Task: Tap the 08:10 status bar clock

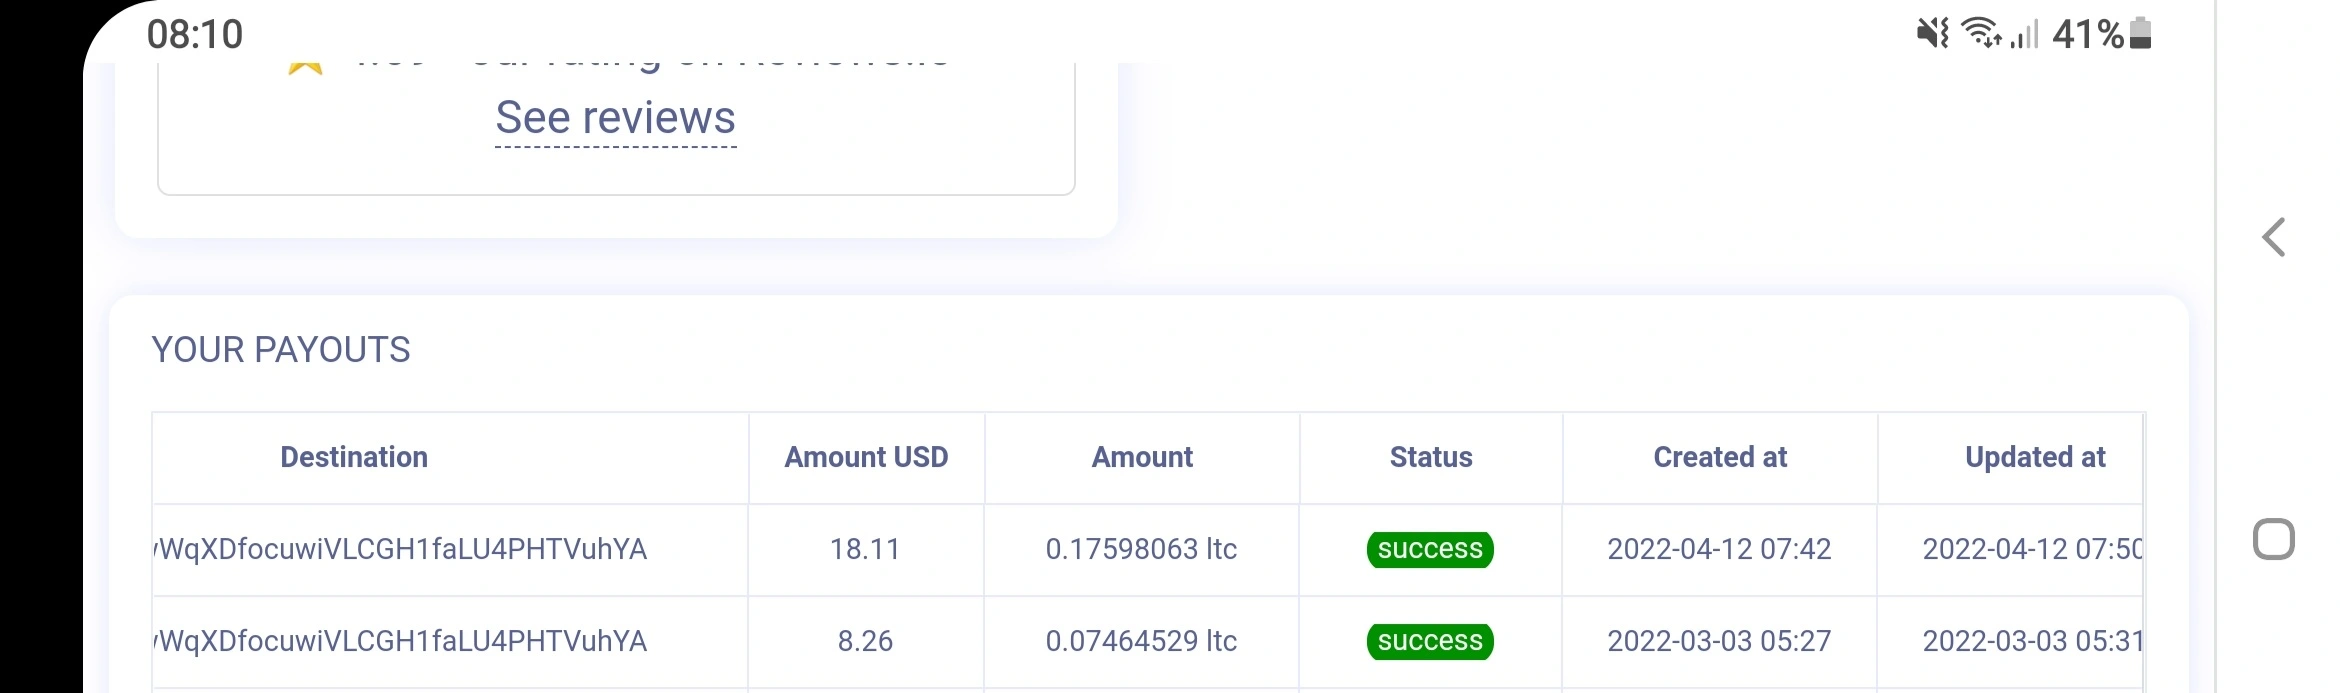Action: [x=195, y=34]
